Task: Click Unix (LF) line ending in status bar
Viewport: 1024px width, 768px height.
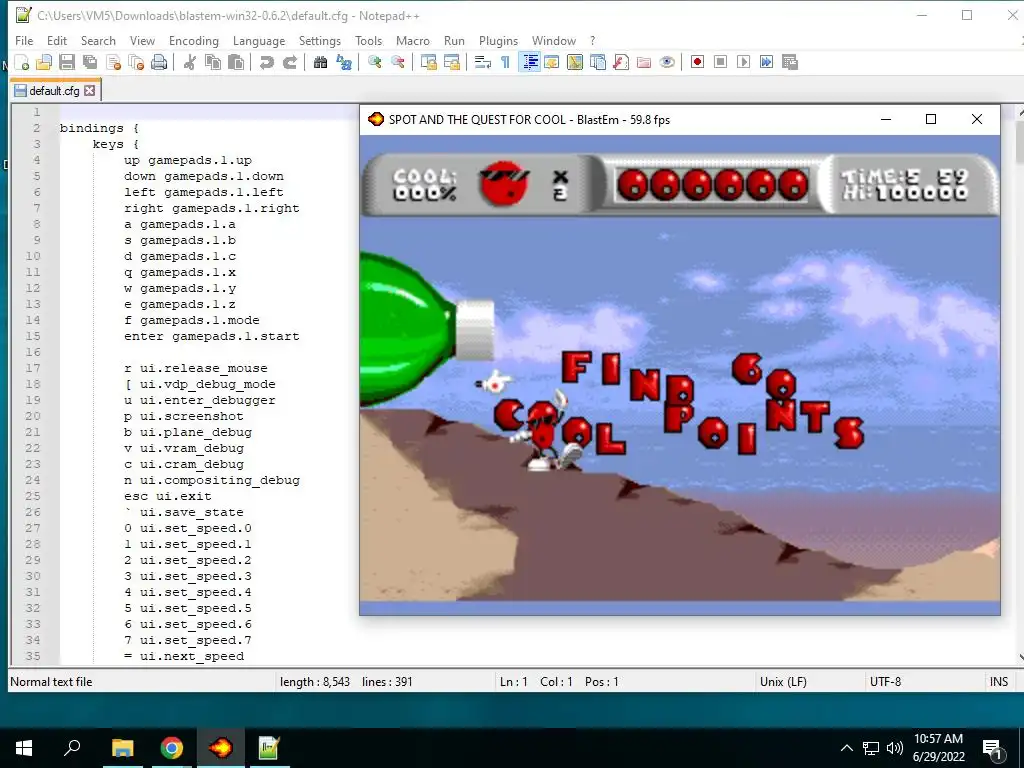Action: [783, 682]
